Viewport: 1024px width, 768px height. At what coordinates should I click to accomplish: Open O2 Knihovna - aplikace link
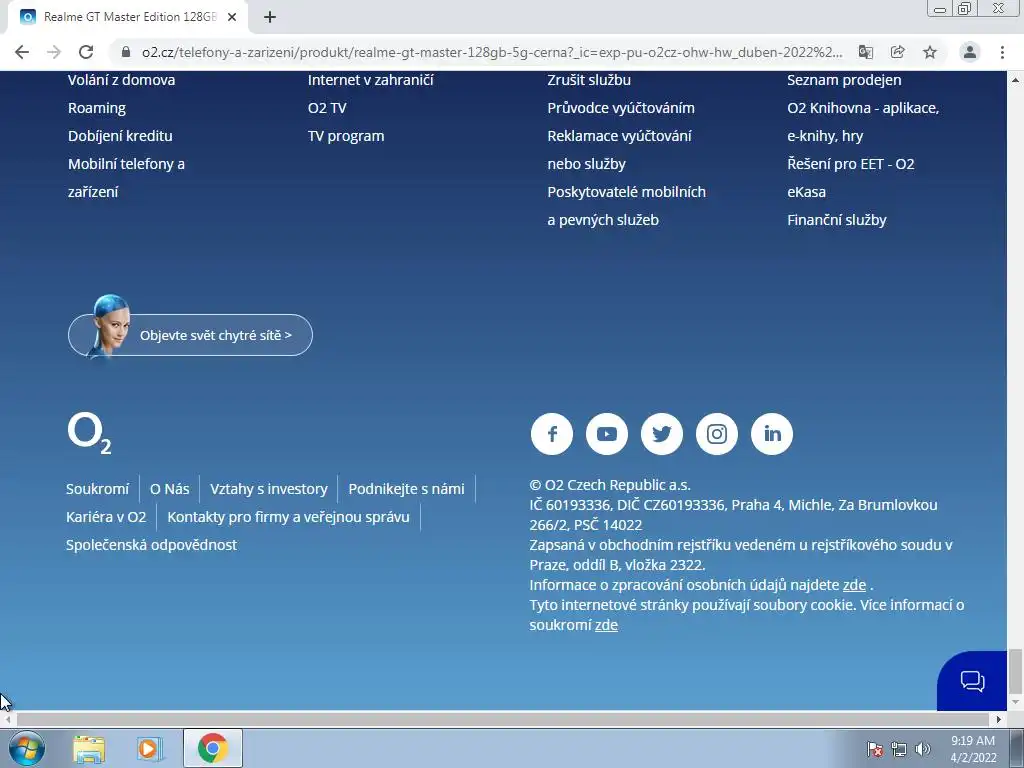(x=863, y=121)
